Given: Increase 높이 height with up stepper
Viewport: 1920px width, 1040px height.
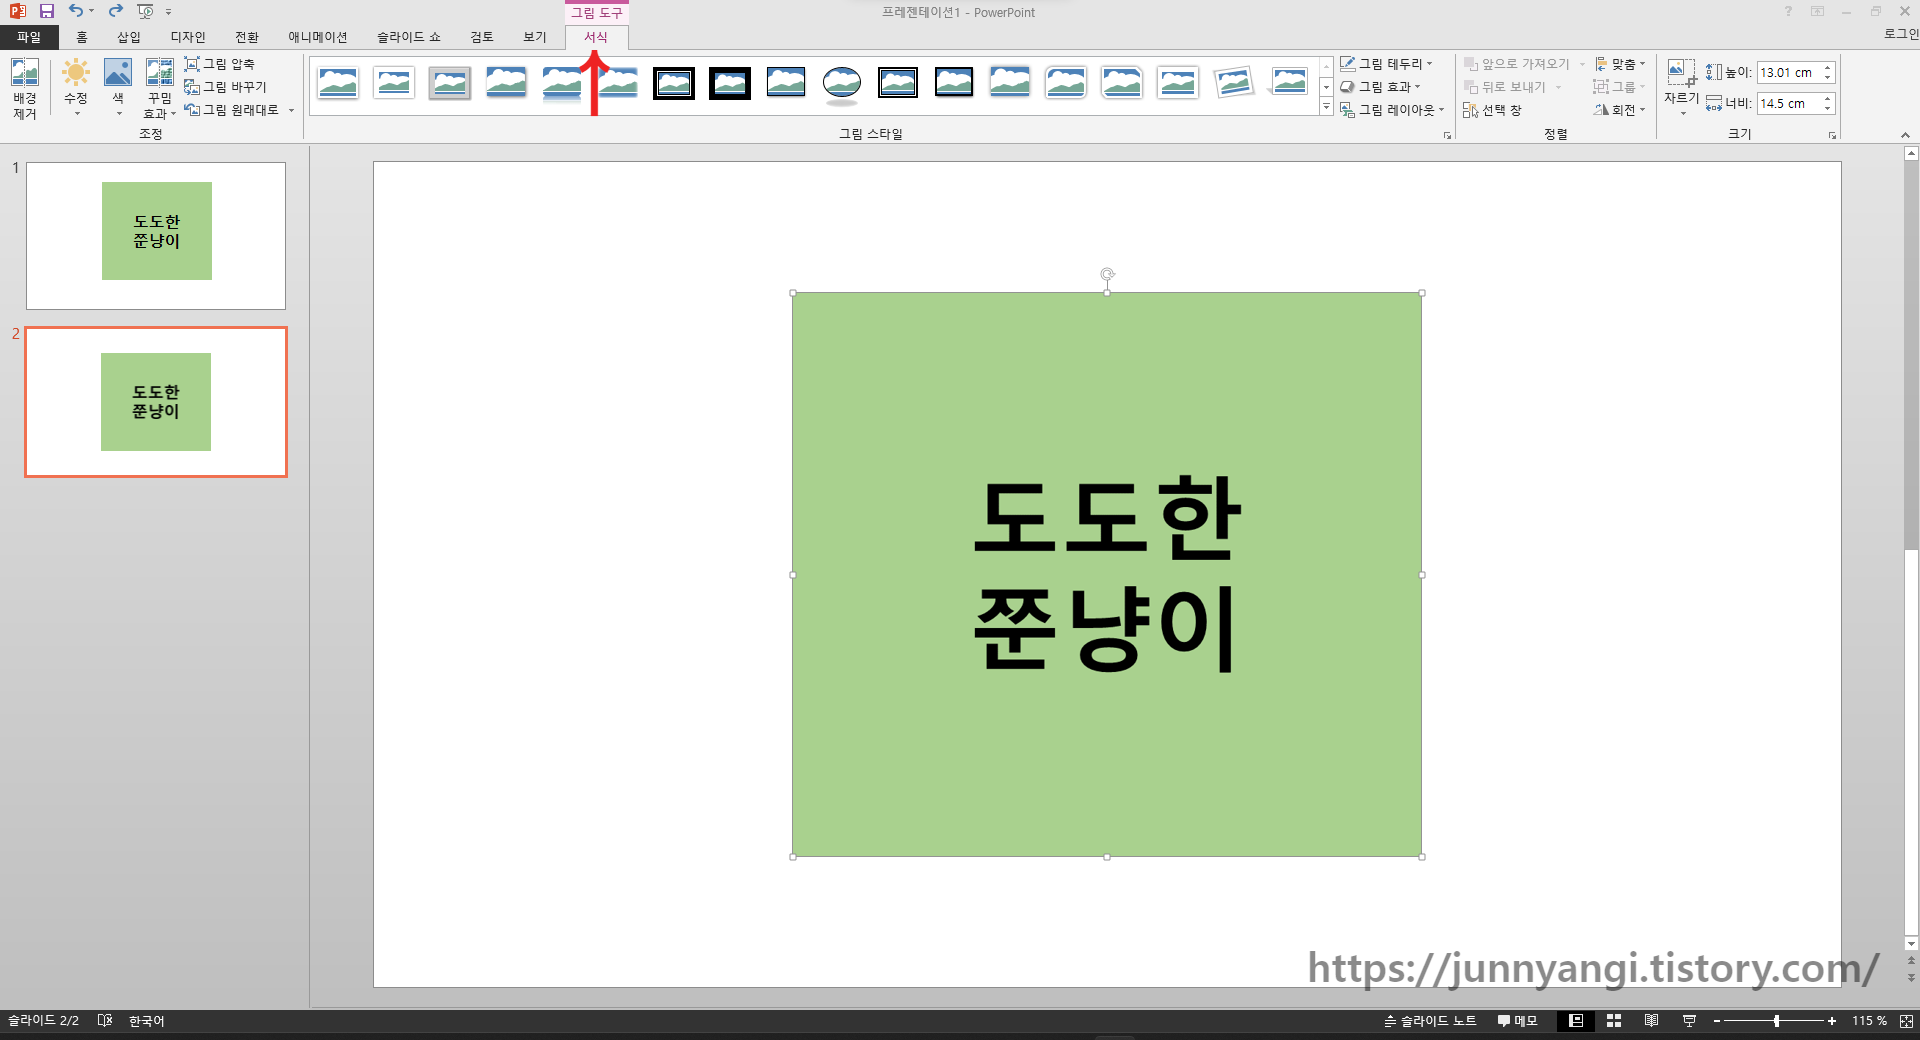Looking at the screenshot, I should pyautogui.click(x=1827, y=67).
